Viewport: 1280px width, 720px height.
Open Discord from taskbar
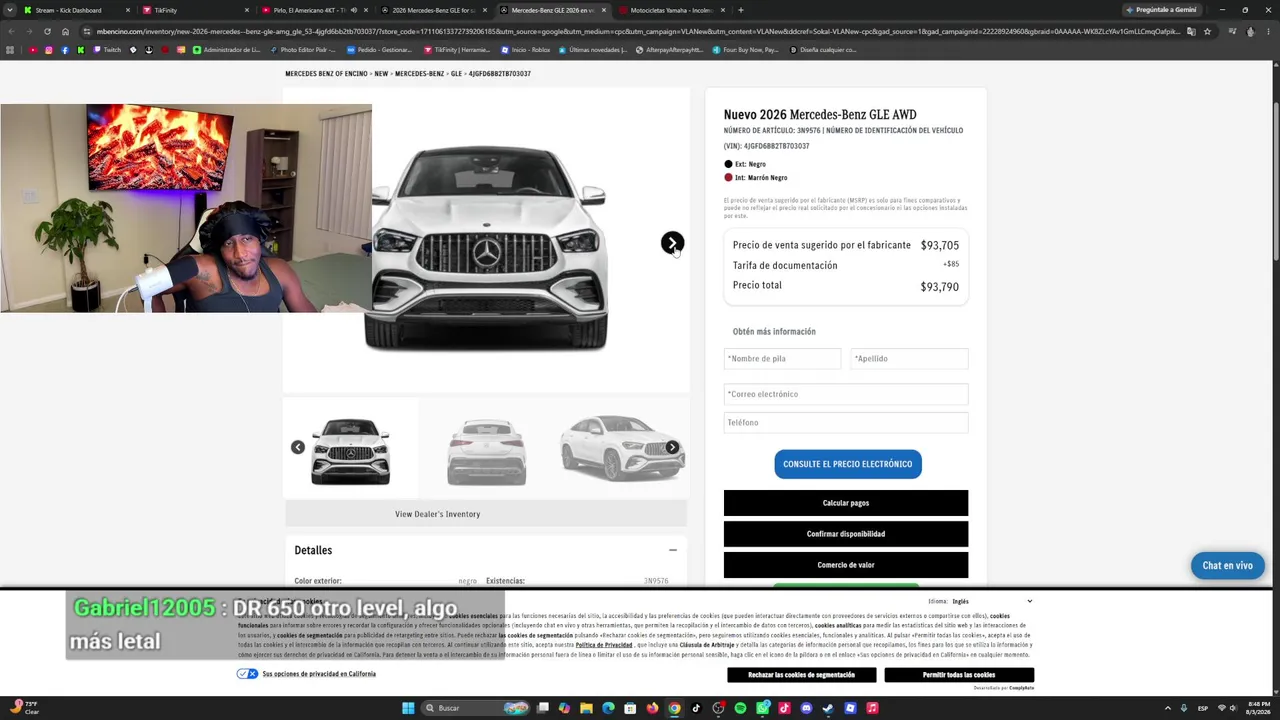pos(806,708)
